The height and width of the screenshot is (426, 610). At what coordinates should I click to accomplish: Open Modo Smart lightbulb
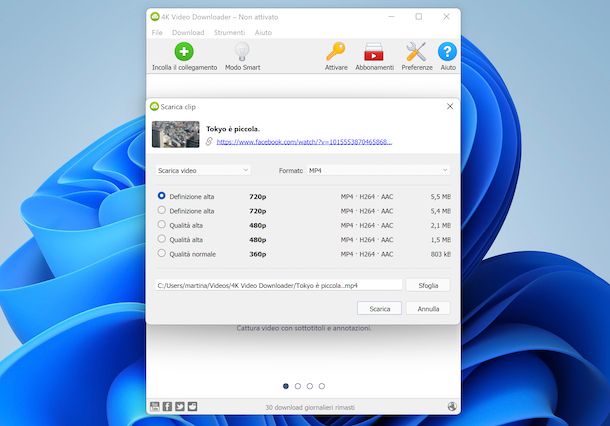click(x=241, y=52)
